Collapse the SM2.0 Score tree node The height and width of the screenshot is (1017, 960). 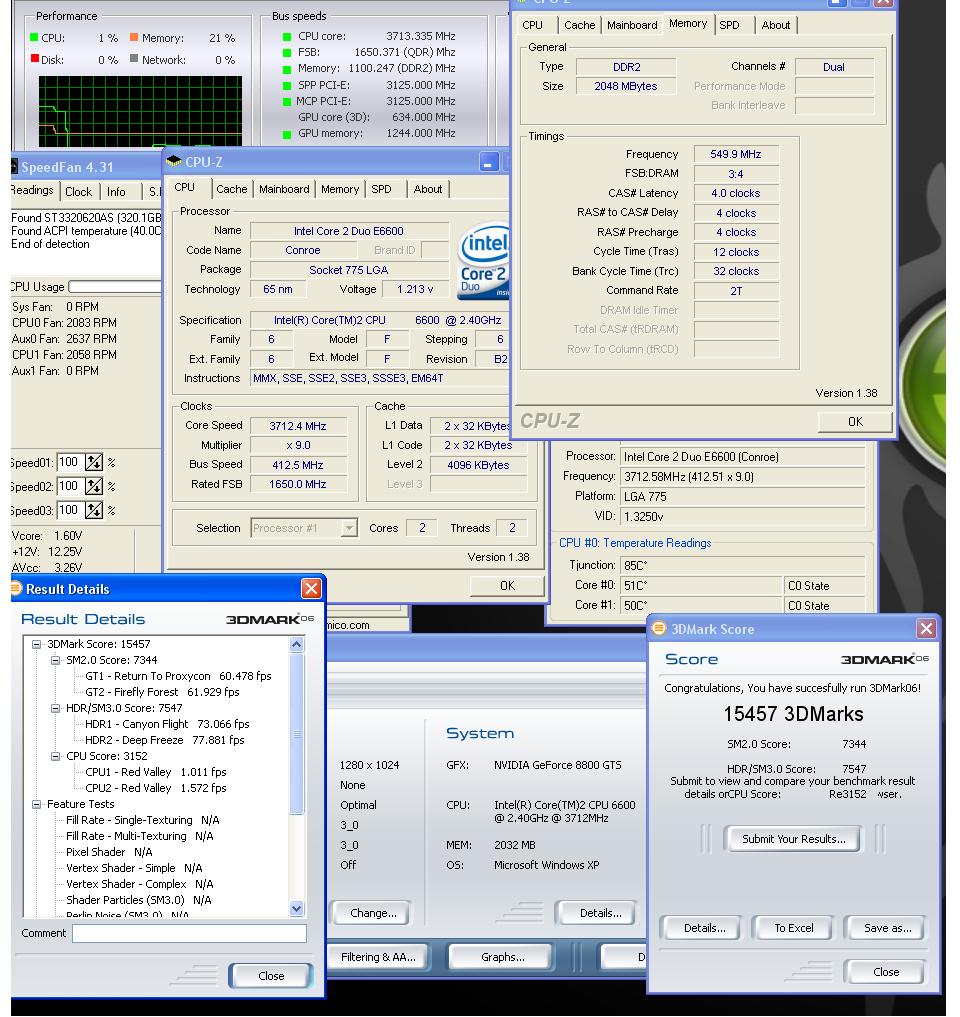coord(56,660)
